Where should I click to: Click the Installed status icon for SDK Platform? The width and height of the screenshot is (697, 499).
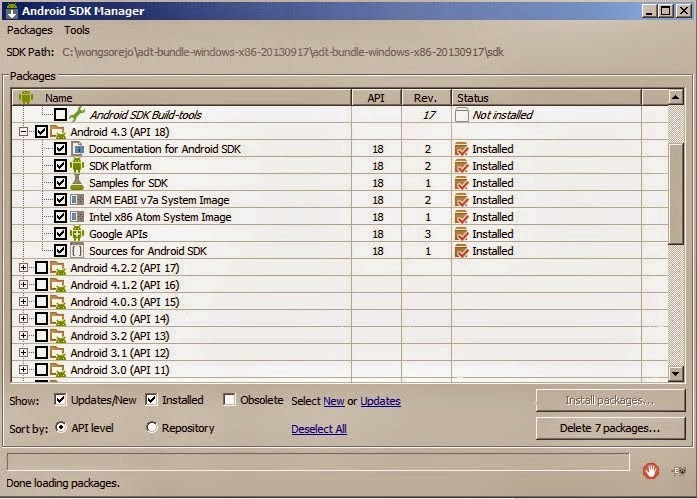461,166
